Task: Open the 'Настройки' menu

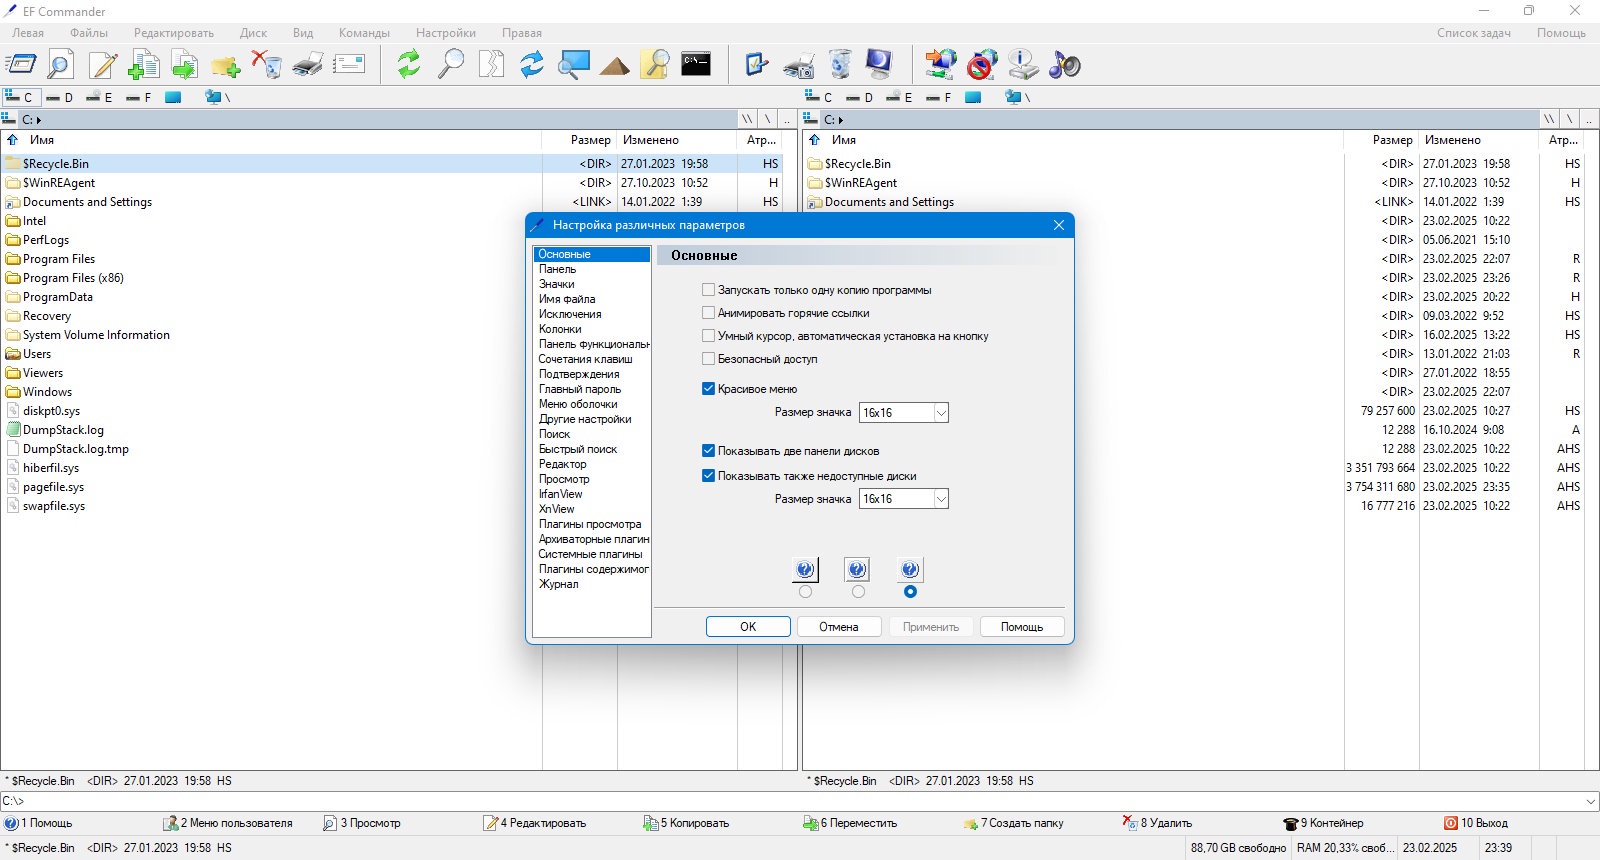Action: coord(446,33)
